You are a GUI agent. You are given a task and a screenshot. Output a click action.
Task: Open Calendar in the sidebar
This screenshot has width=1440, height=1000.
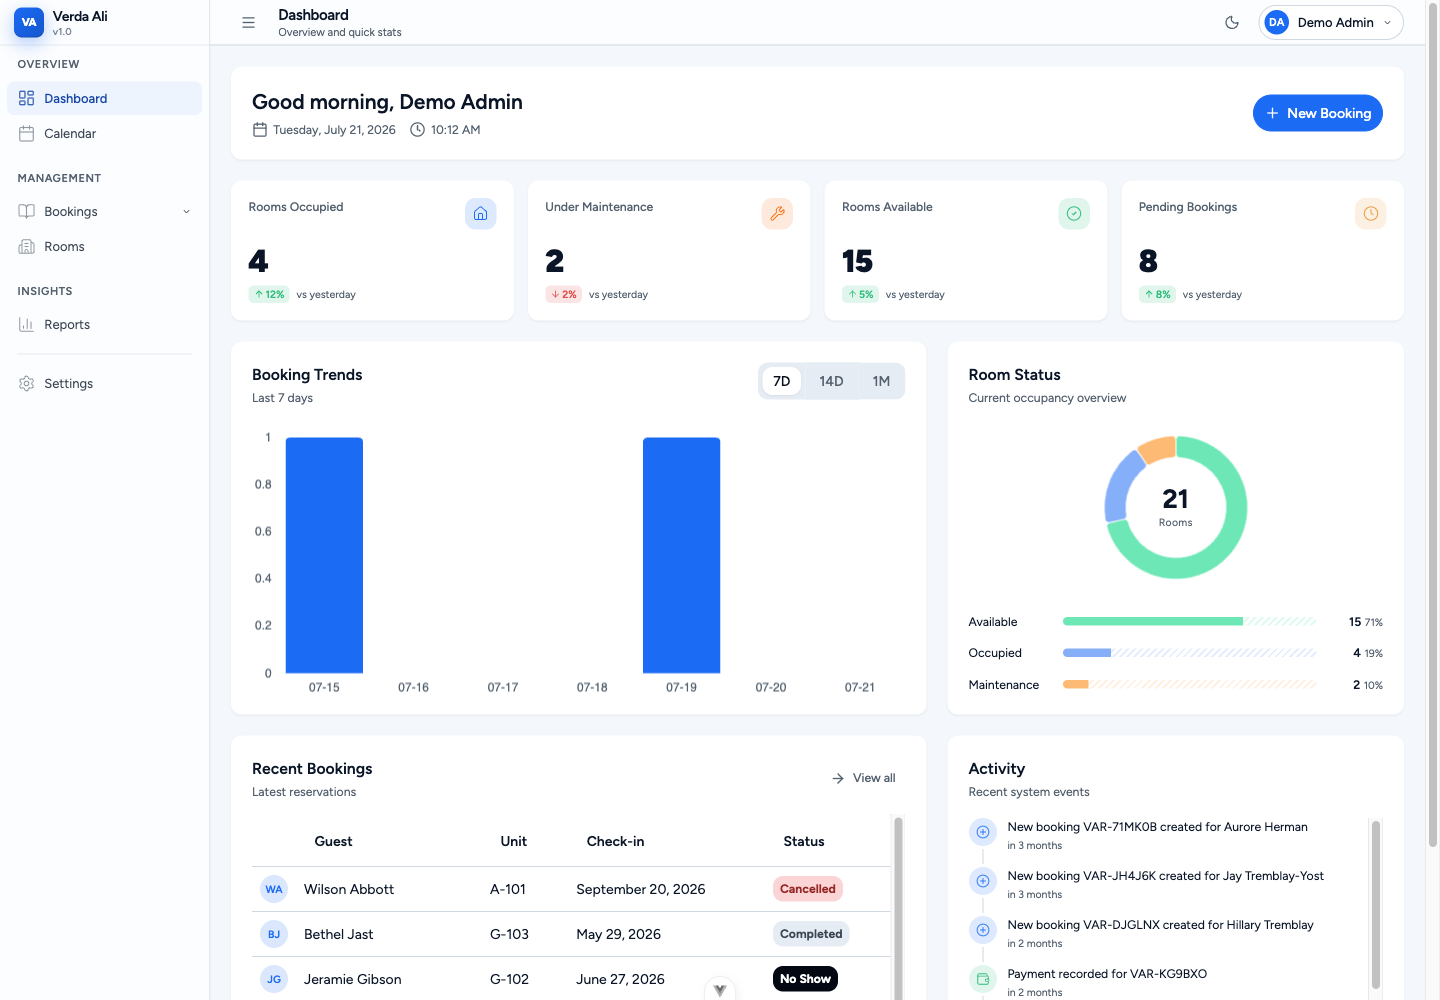(104, 133)
